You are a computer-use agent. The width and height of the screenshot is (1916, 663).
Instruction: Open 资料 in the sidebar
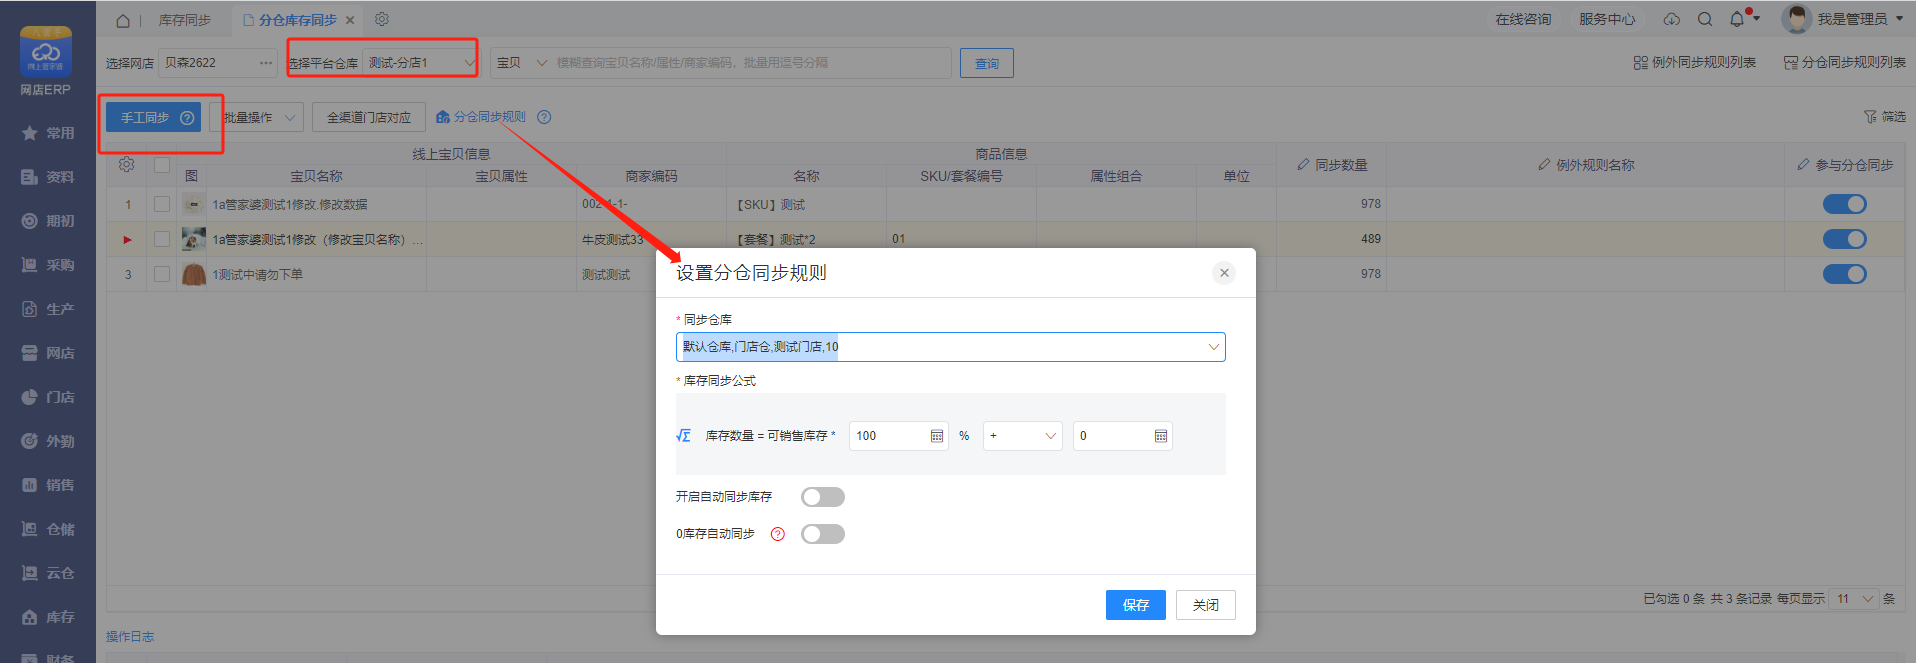coord(48,177)
